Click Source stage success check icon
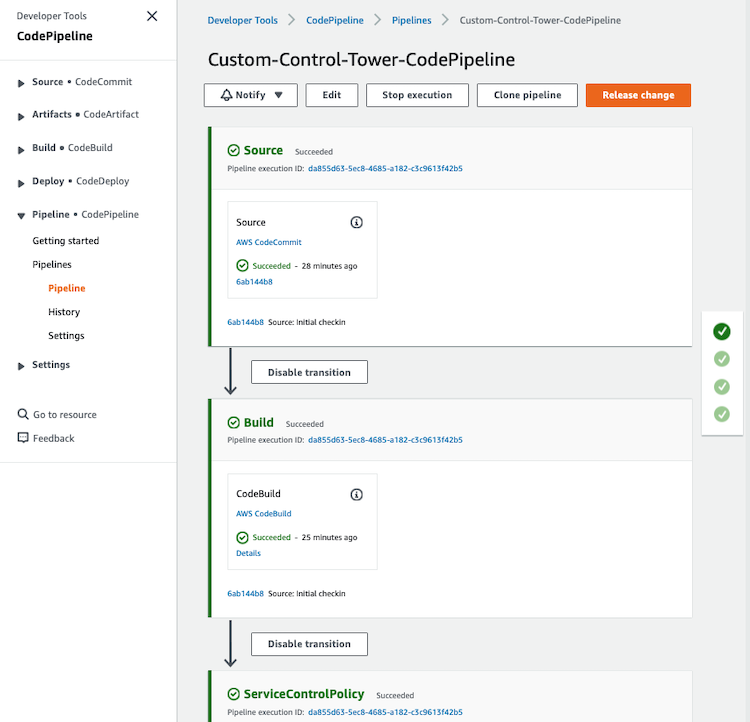Viewport: 750px width, 722px height. pos(233,150)
